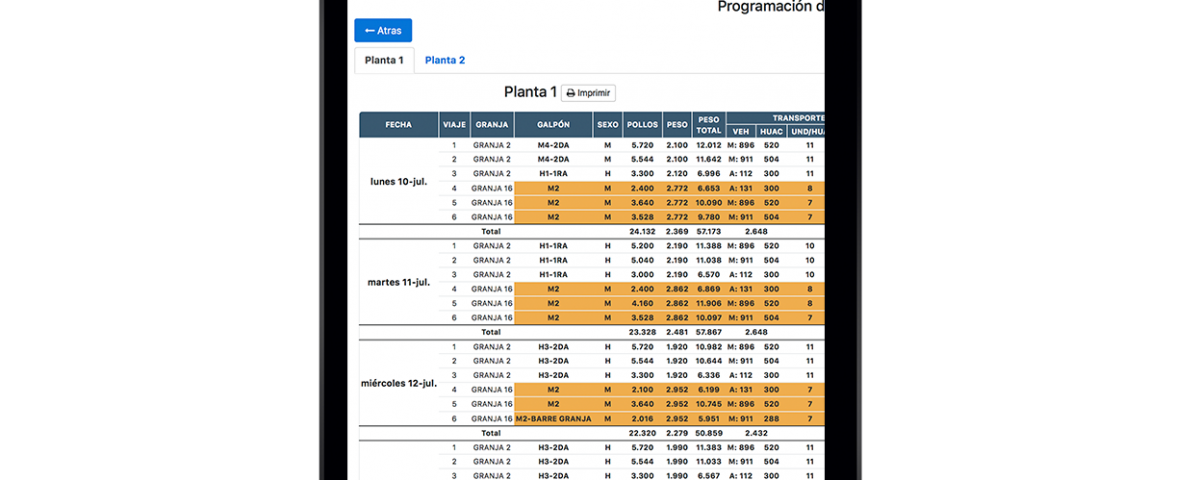Image resolution: width=1200 pixels, height=480 pixels.
Task: Click the GRANJA column header
Action: [492, 125]
